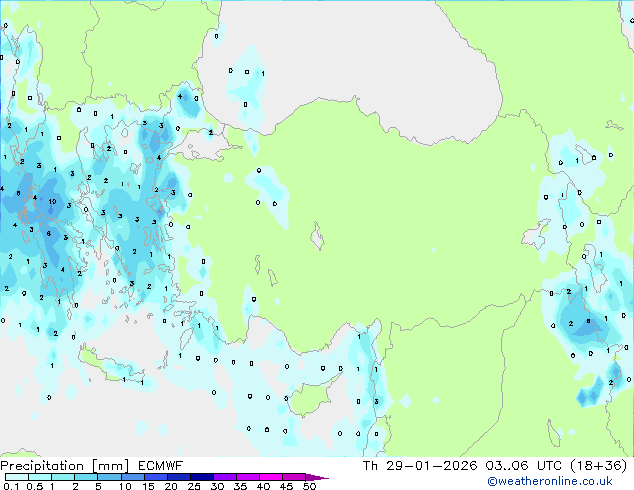Screen dimensions: 634x490
Task: Click the 1–2 mm legend swatch
Action: (63, 477)
